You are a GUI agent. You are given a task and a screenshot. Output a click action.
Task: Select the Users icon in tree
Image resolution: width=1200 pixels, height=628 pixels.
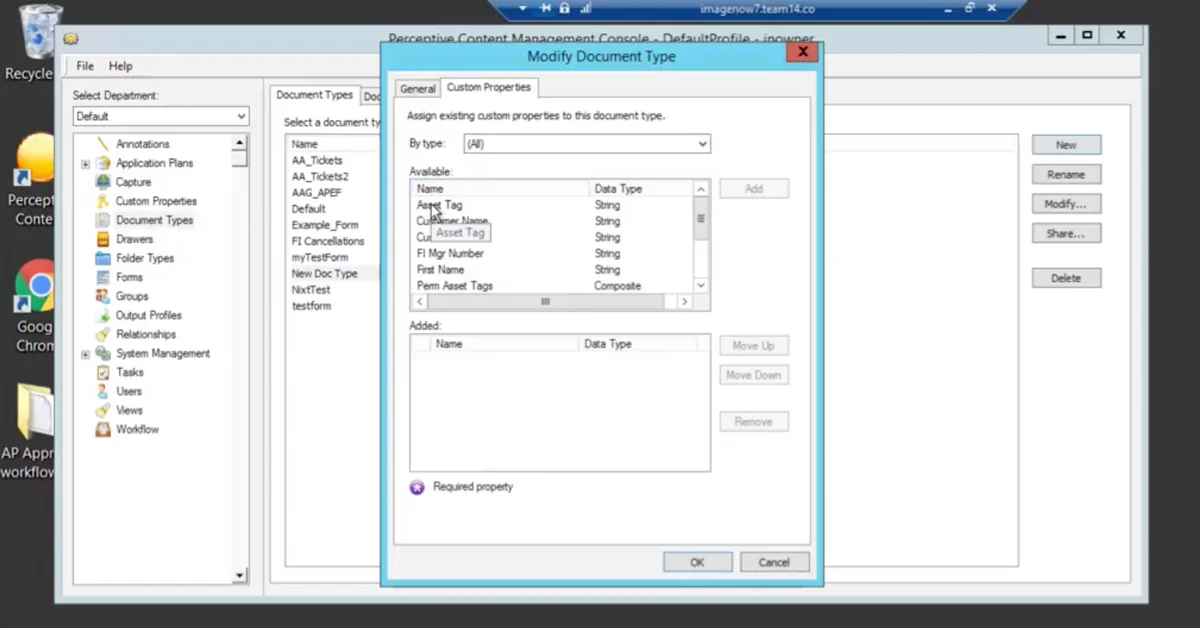click(103, 390)
